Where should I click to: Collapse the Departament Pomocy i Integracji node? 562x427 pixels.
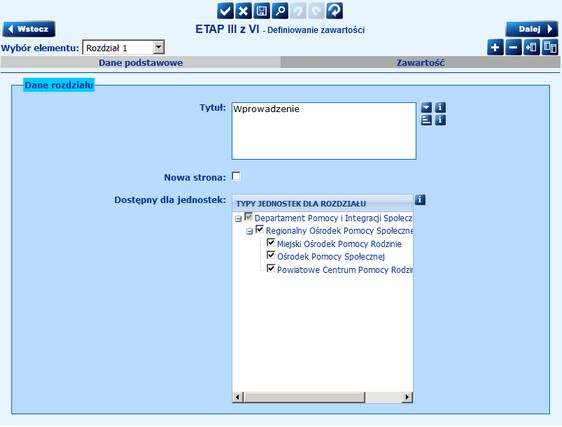(238, 219)
